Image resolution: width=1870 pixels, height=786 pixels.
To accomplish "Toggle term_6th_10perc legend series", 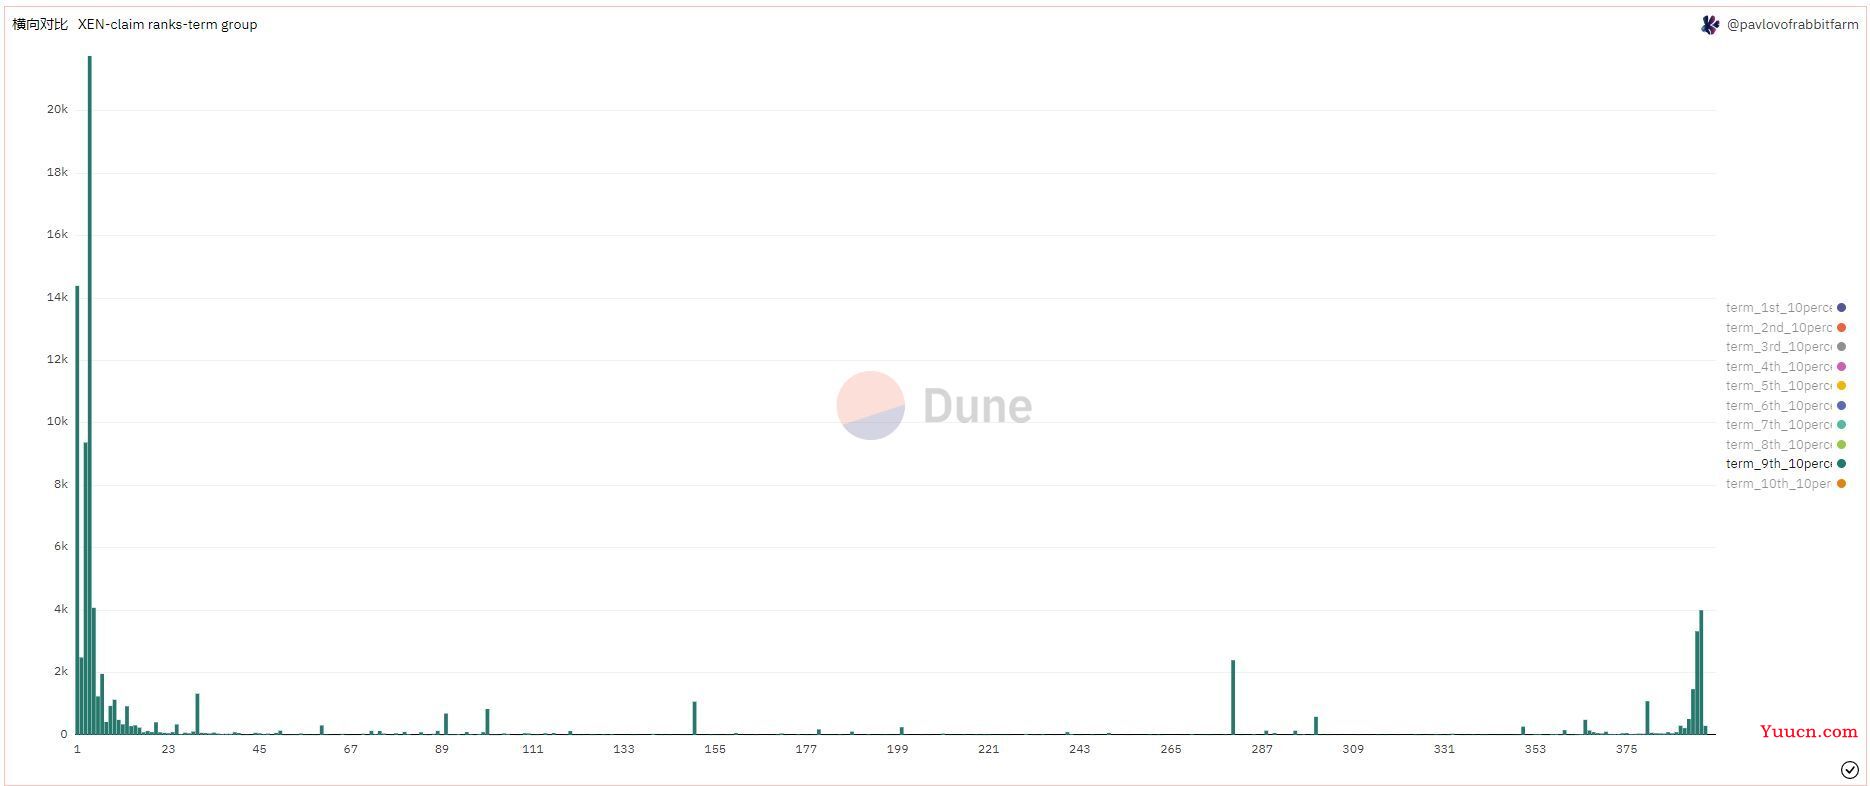I will pyautogui.click(x=1785, y=406).
